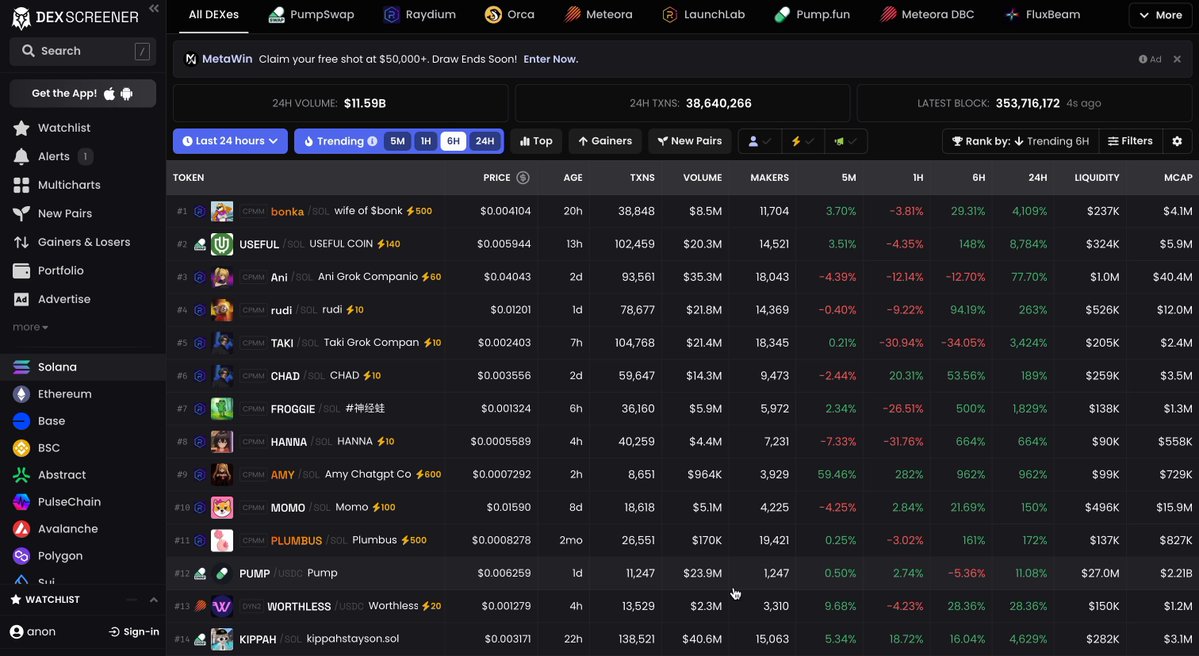Viewport: 1199px width, 656px height.
Task: Select 24H trending timeframe
Action: [485, 141]
